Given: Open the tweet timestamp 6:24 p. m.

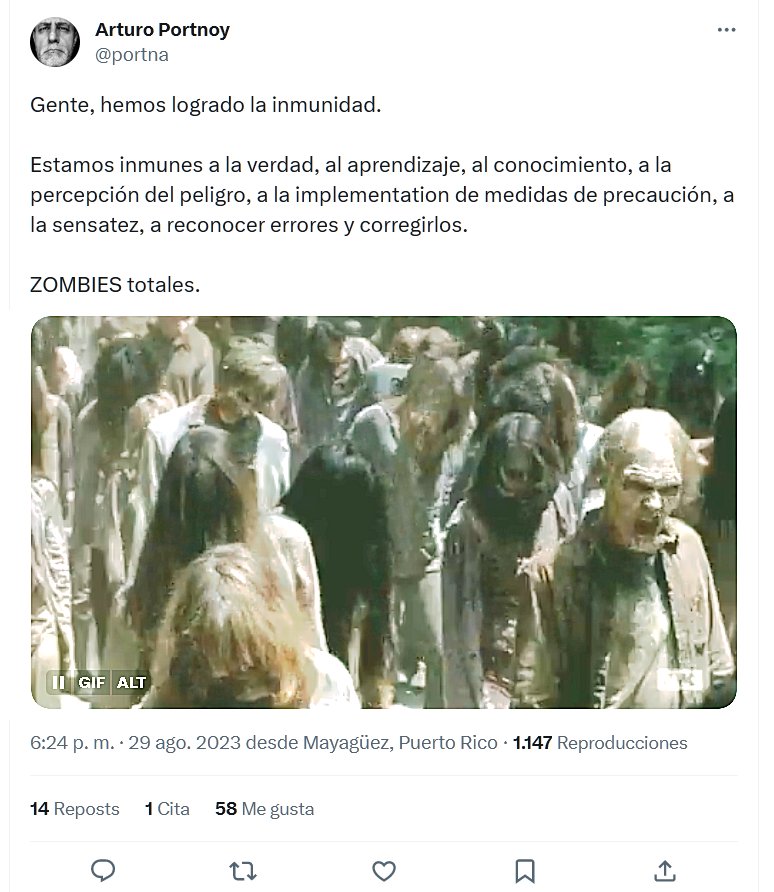Looking at the screenshot, I should pos(72,742).
